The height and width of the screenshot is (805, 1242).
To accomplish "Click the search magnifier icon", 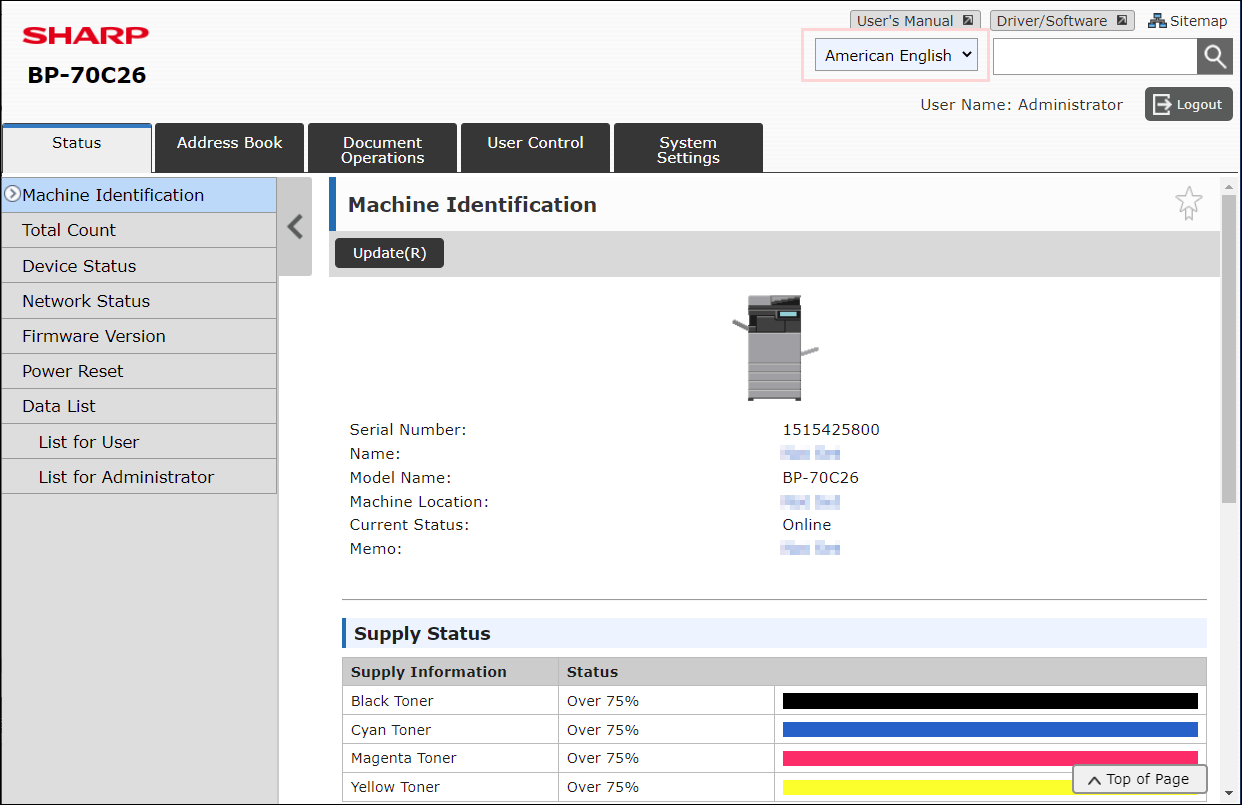I will 1214,56.
